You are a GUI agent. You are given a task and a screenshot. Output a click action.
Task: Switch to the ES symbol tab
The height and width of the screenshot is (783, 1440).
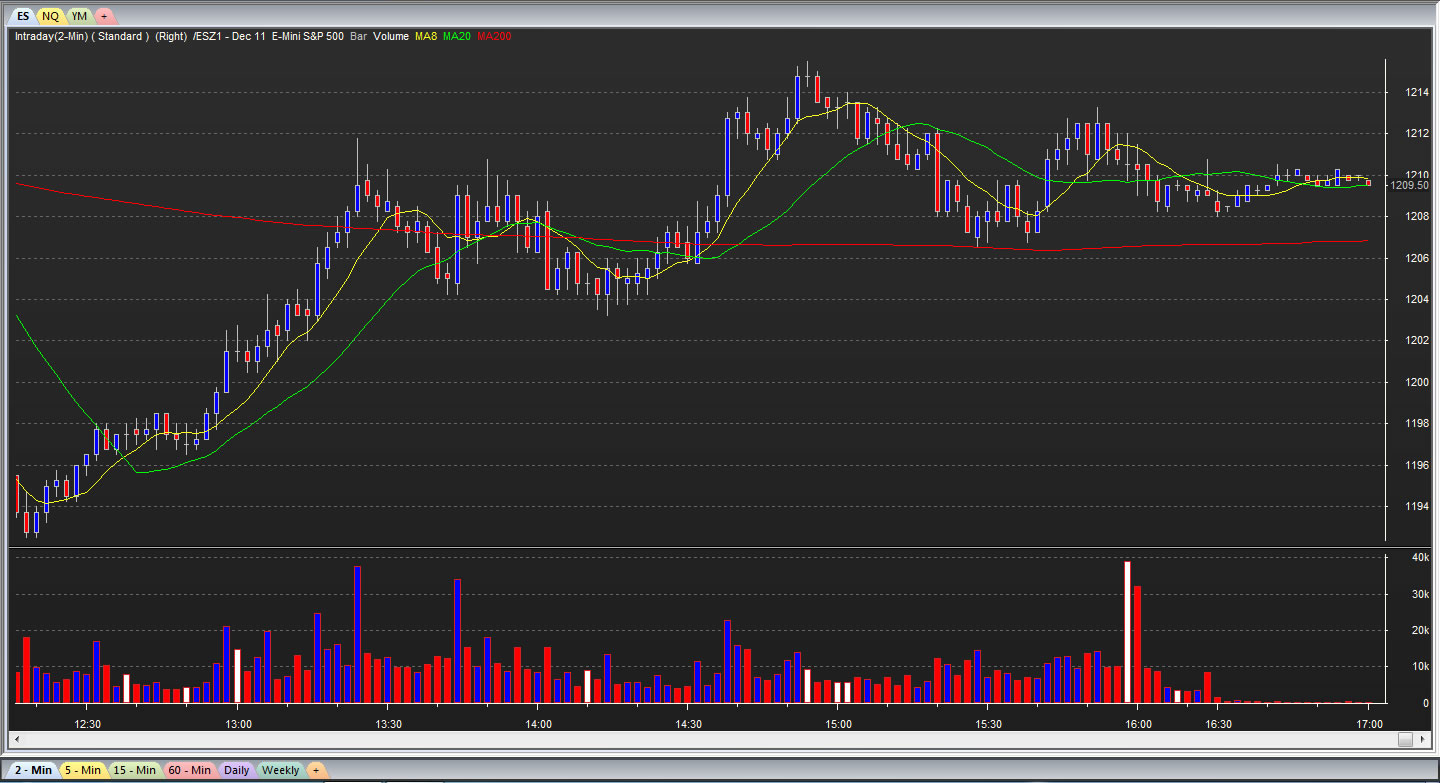pyautogui.click(x=22, y=16)
